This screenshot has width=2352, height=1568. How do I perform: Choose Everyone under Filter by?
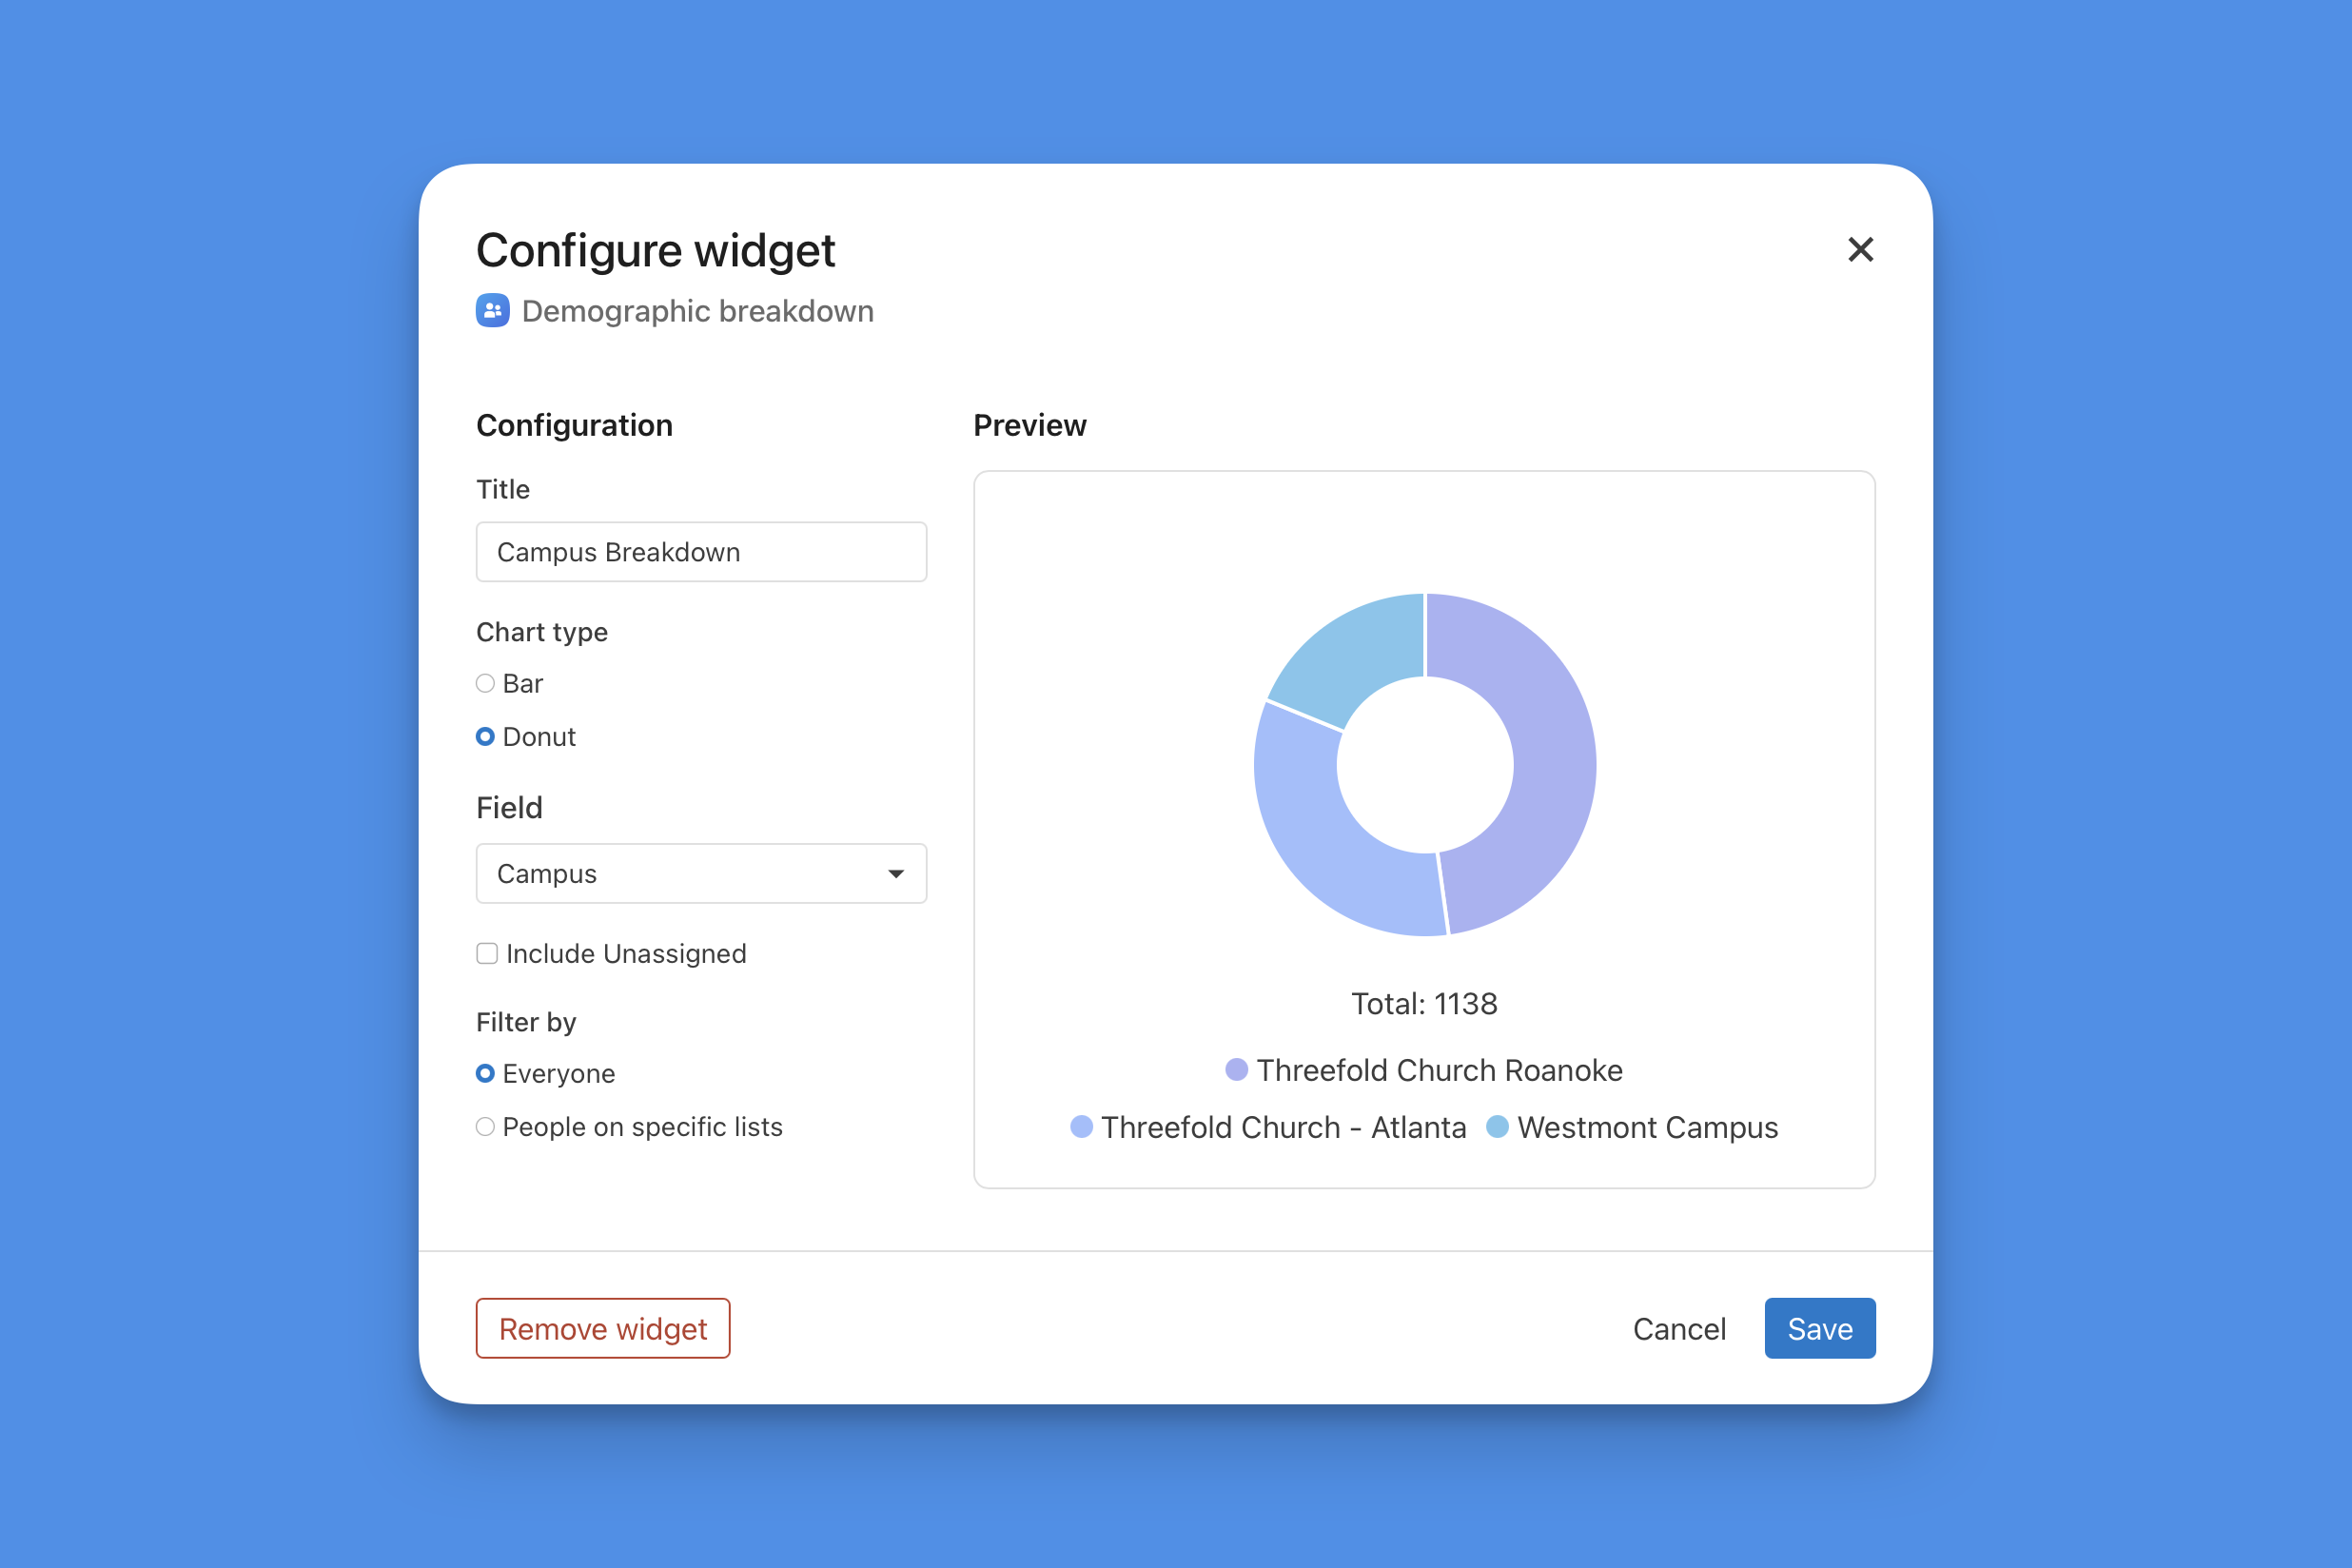point(485,1073)
